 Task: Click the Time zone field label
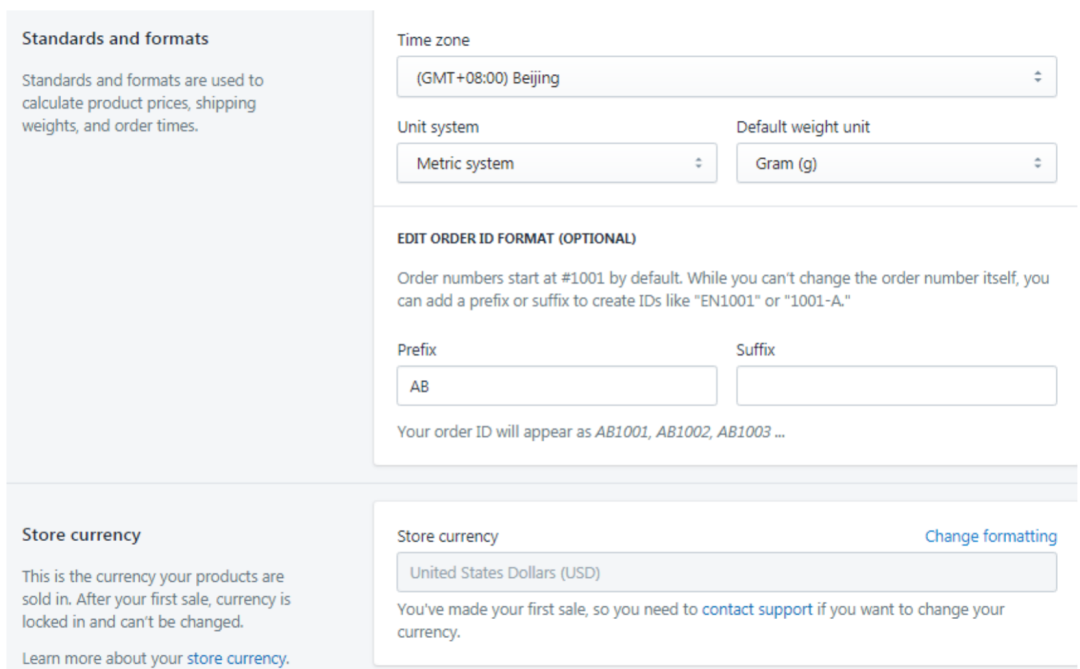(433, 41)
